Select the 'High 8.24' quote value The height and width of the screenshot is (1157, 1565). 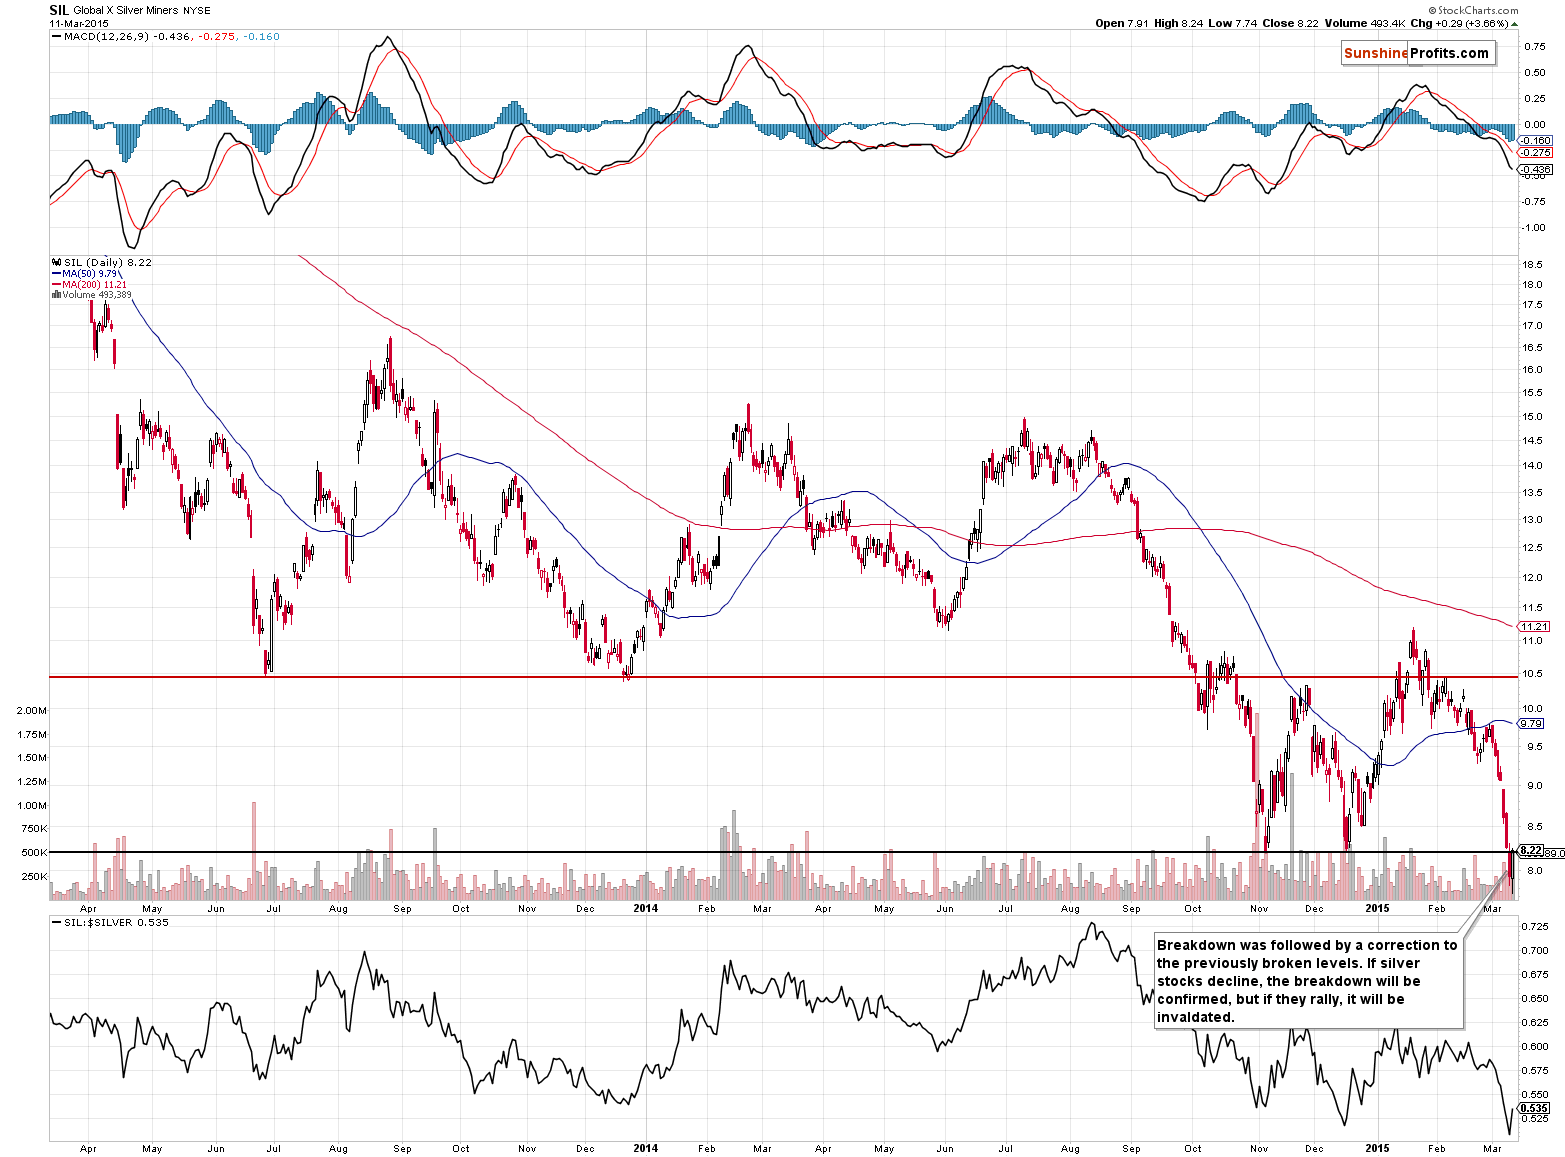click(x=1180, y=23)
